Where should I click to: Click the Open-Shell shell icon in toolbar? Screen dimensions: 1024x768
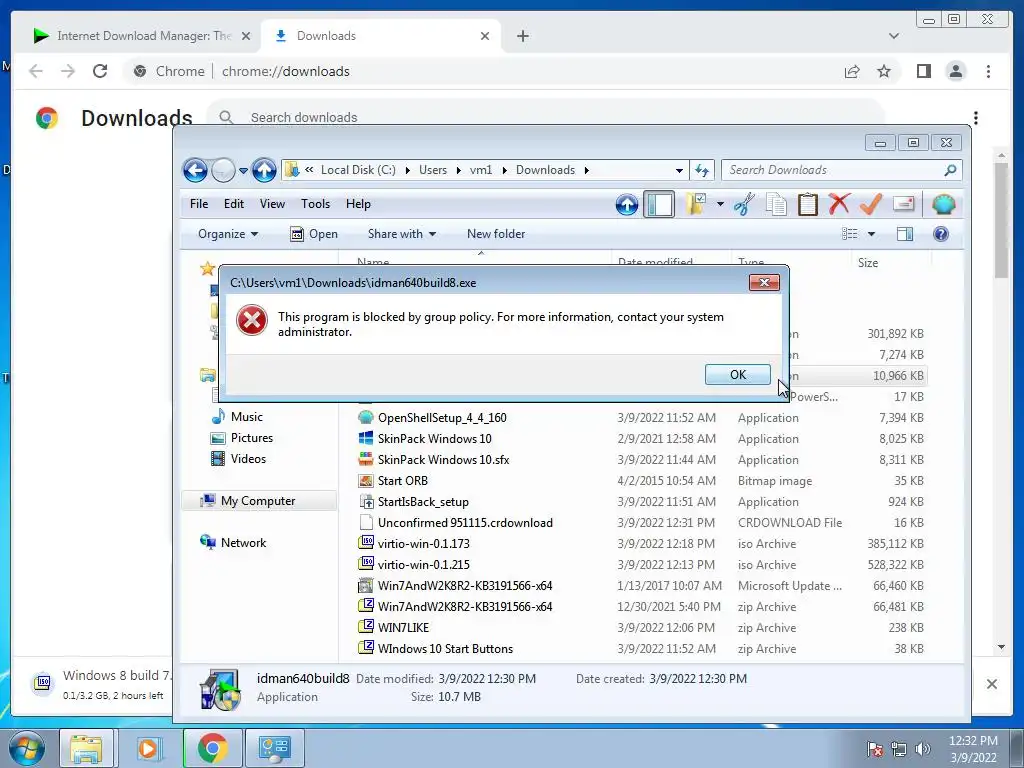point(943,204)
